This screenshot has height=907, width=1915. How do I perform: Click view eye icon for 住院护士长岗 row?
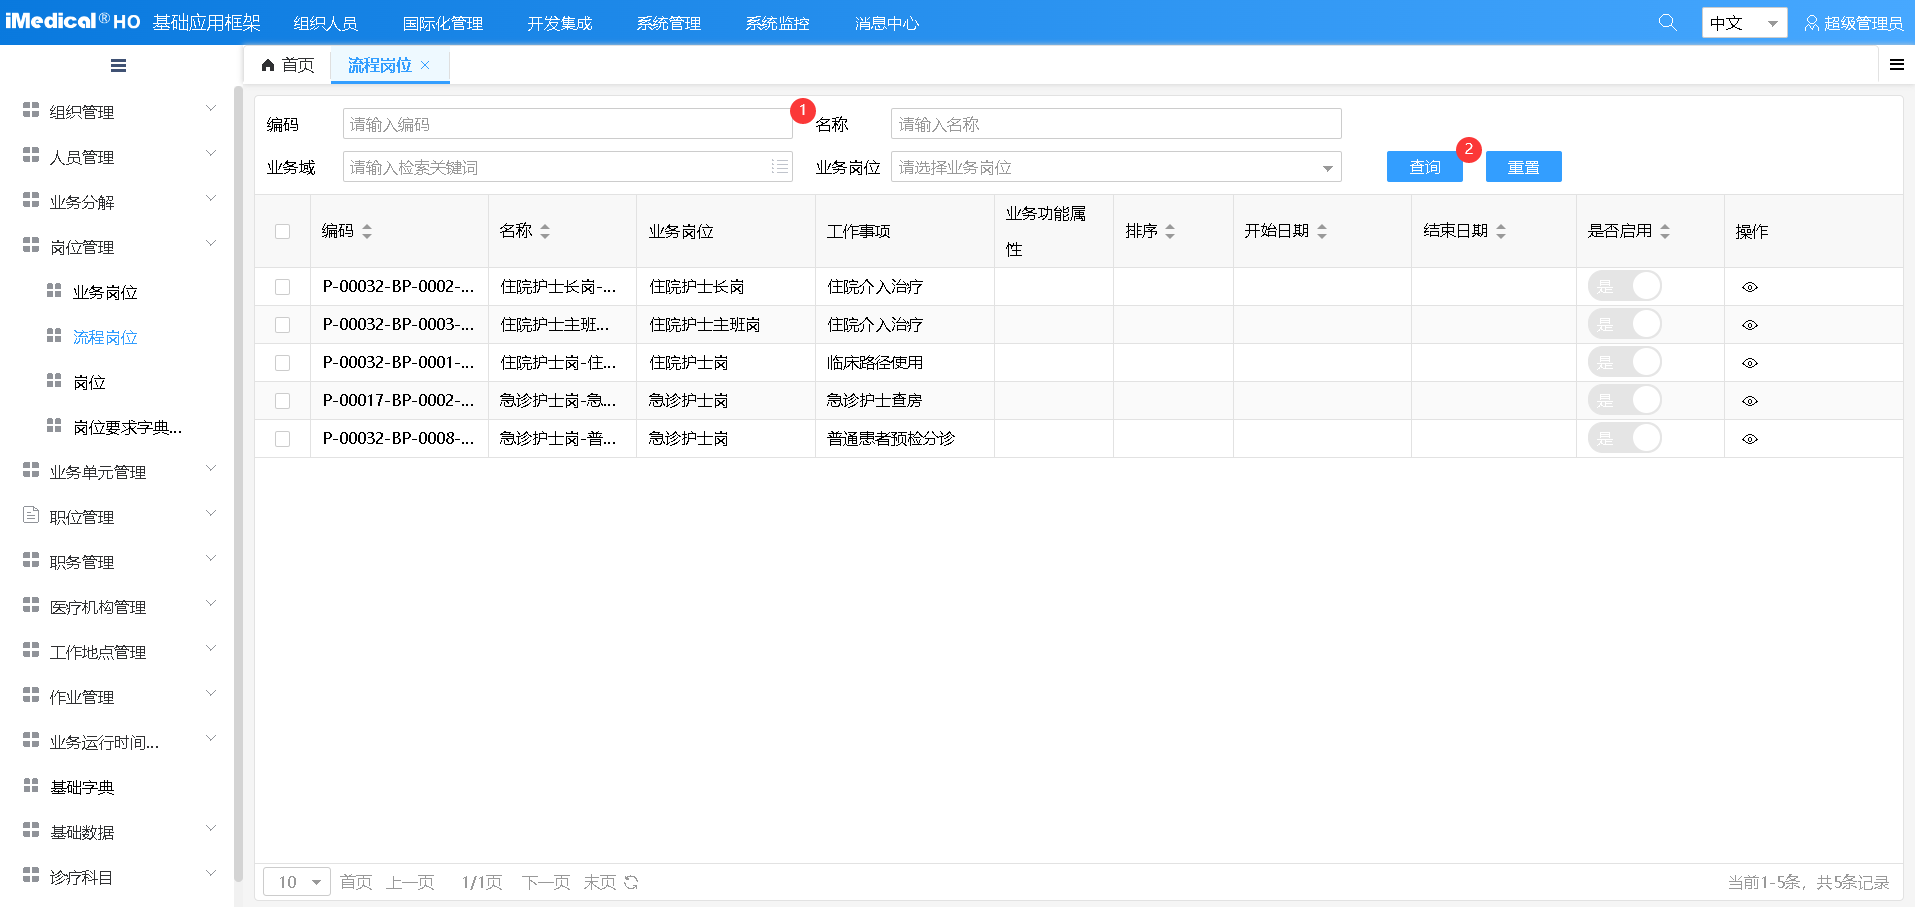point(1749,287)
